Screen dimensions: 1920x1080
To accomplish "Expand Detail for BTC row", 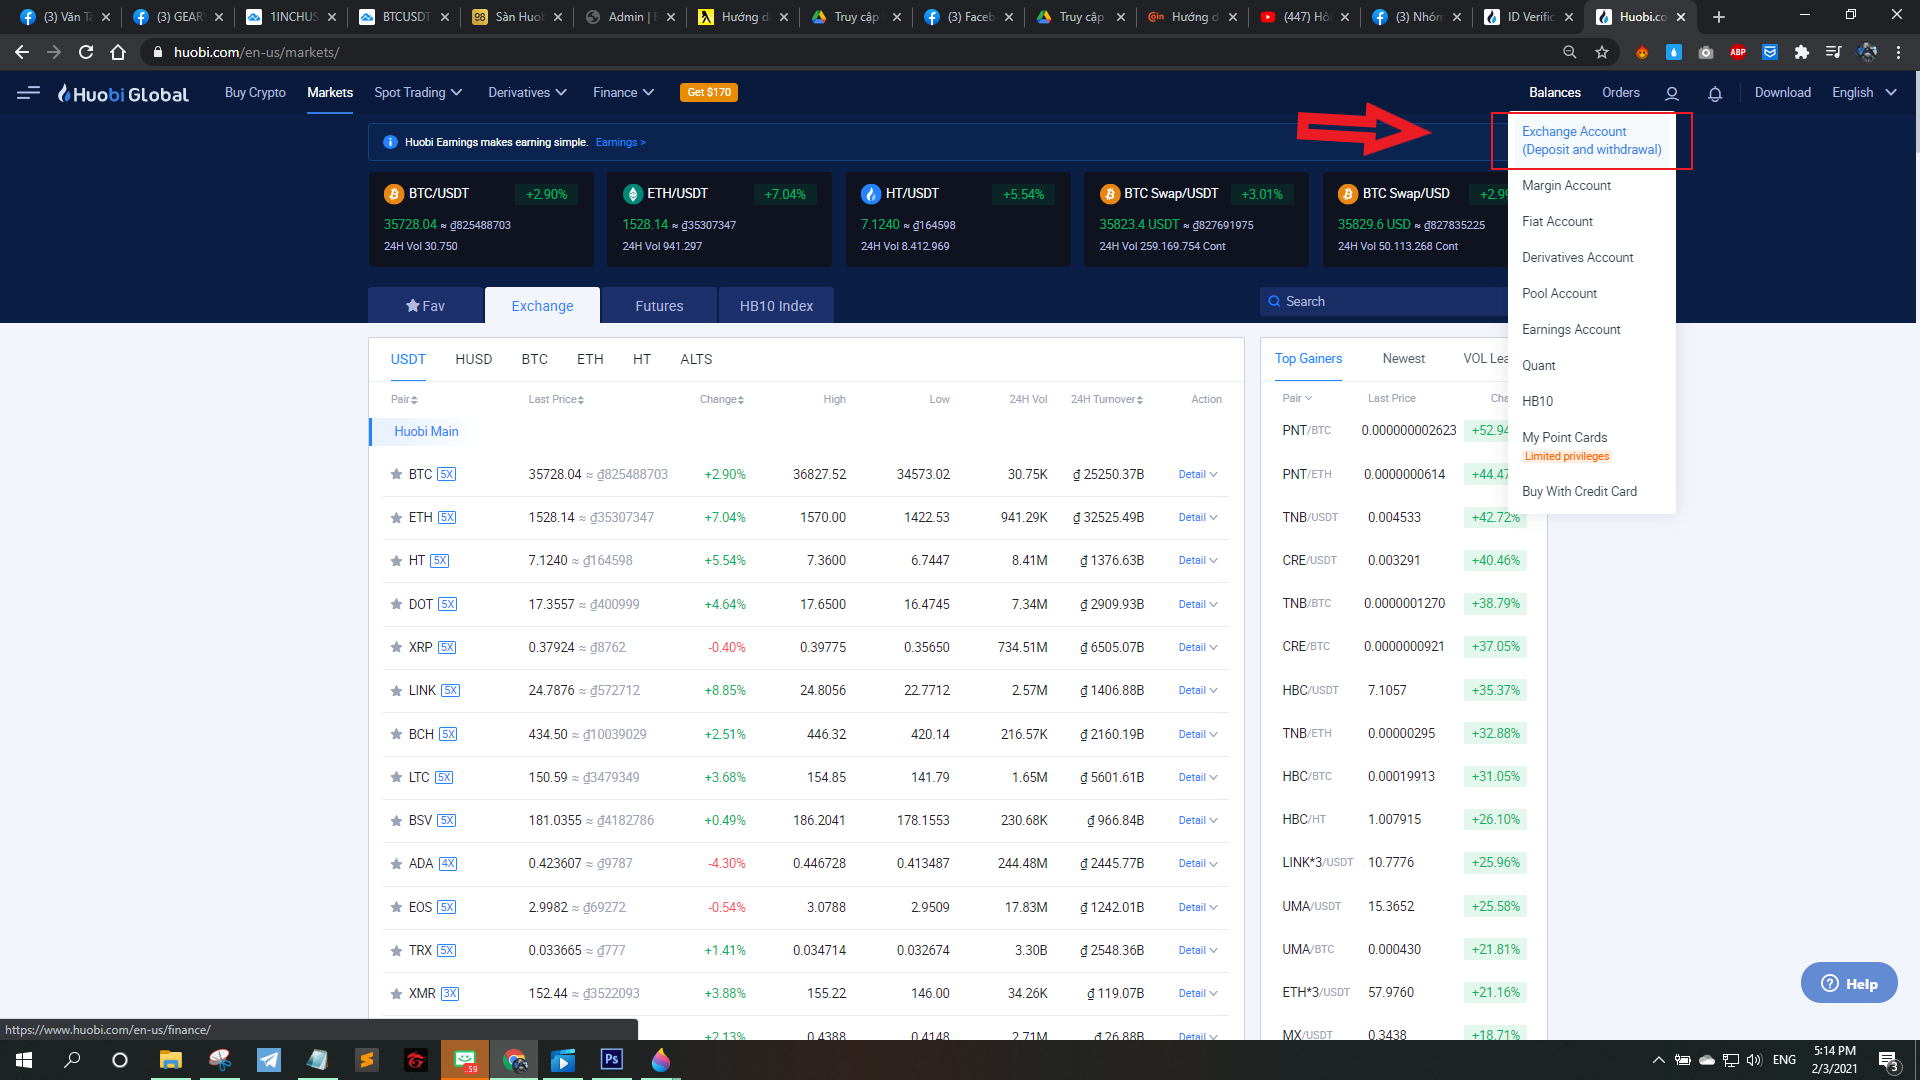I will coord(1198,475).
